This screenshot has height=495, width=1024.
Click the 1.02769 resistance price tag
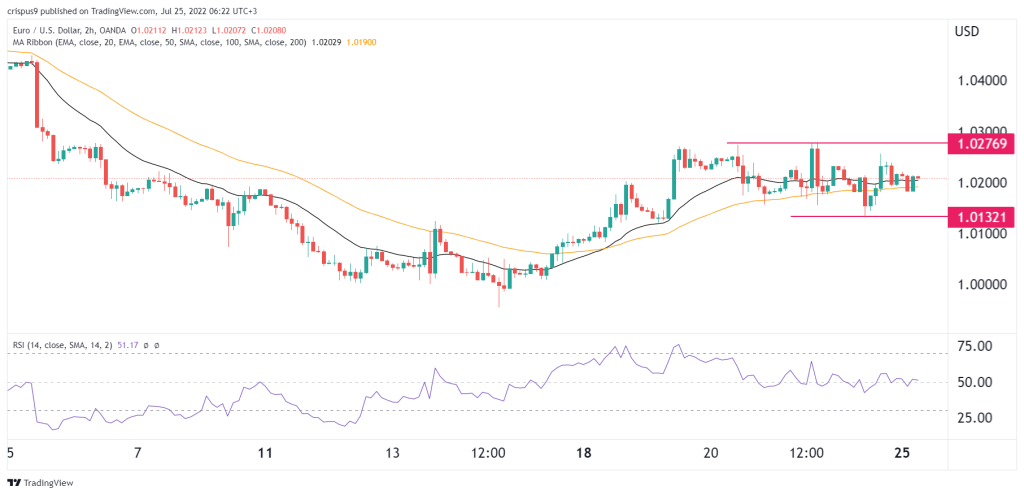pyautogui.click(x=982, y=143)
